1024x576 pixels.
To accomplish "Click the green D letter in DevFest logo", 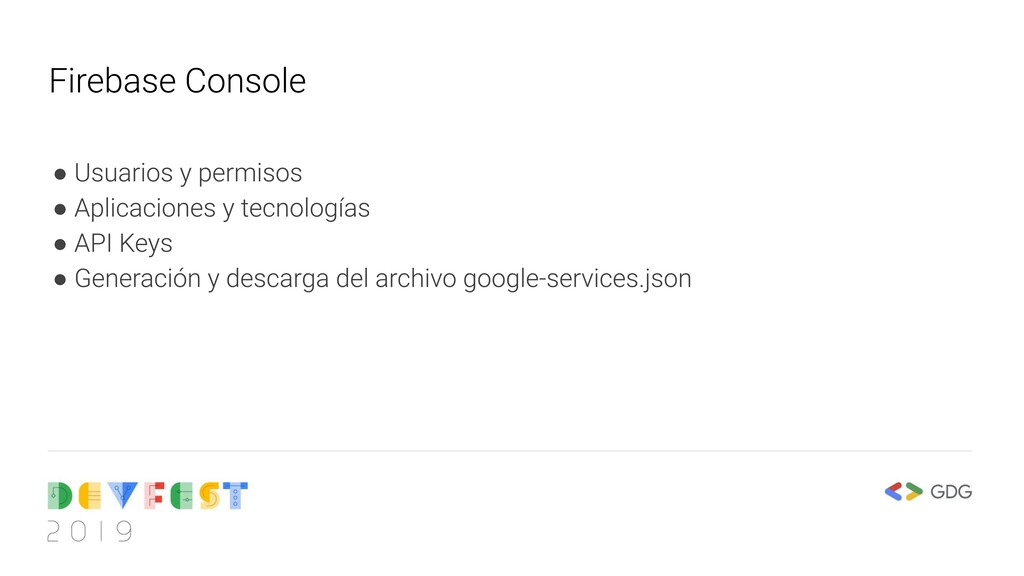I will (59, 496).
